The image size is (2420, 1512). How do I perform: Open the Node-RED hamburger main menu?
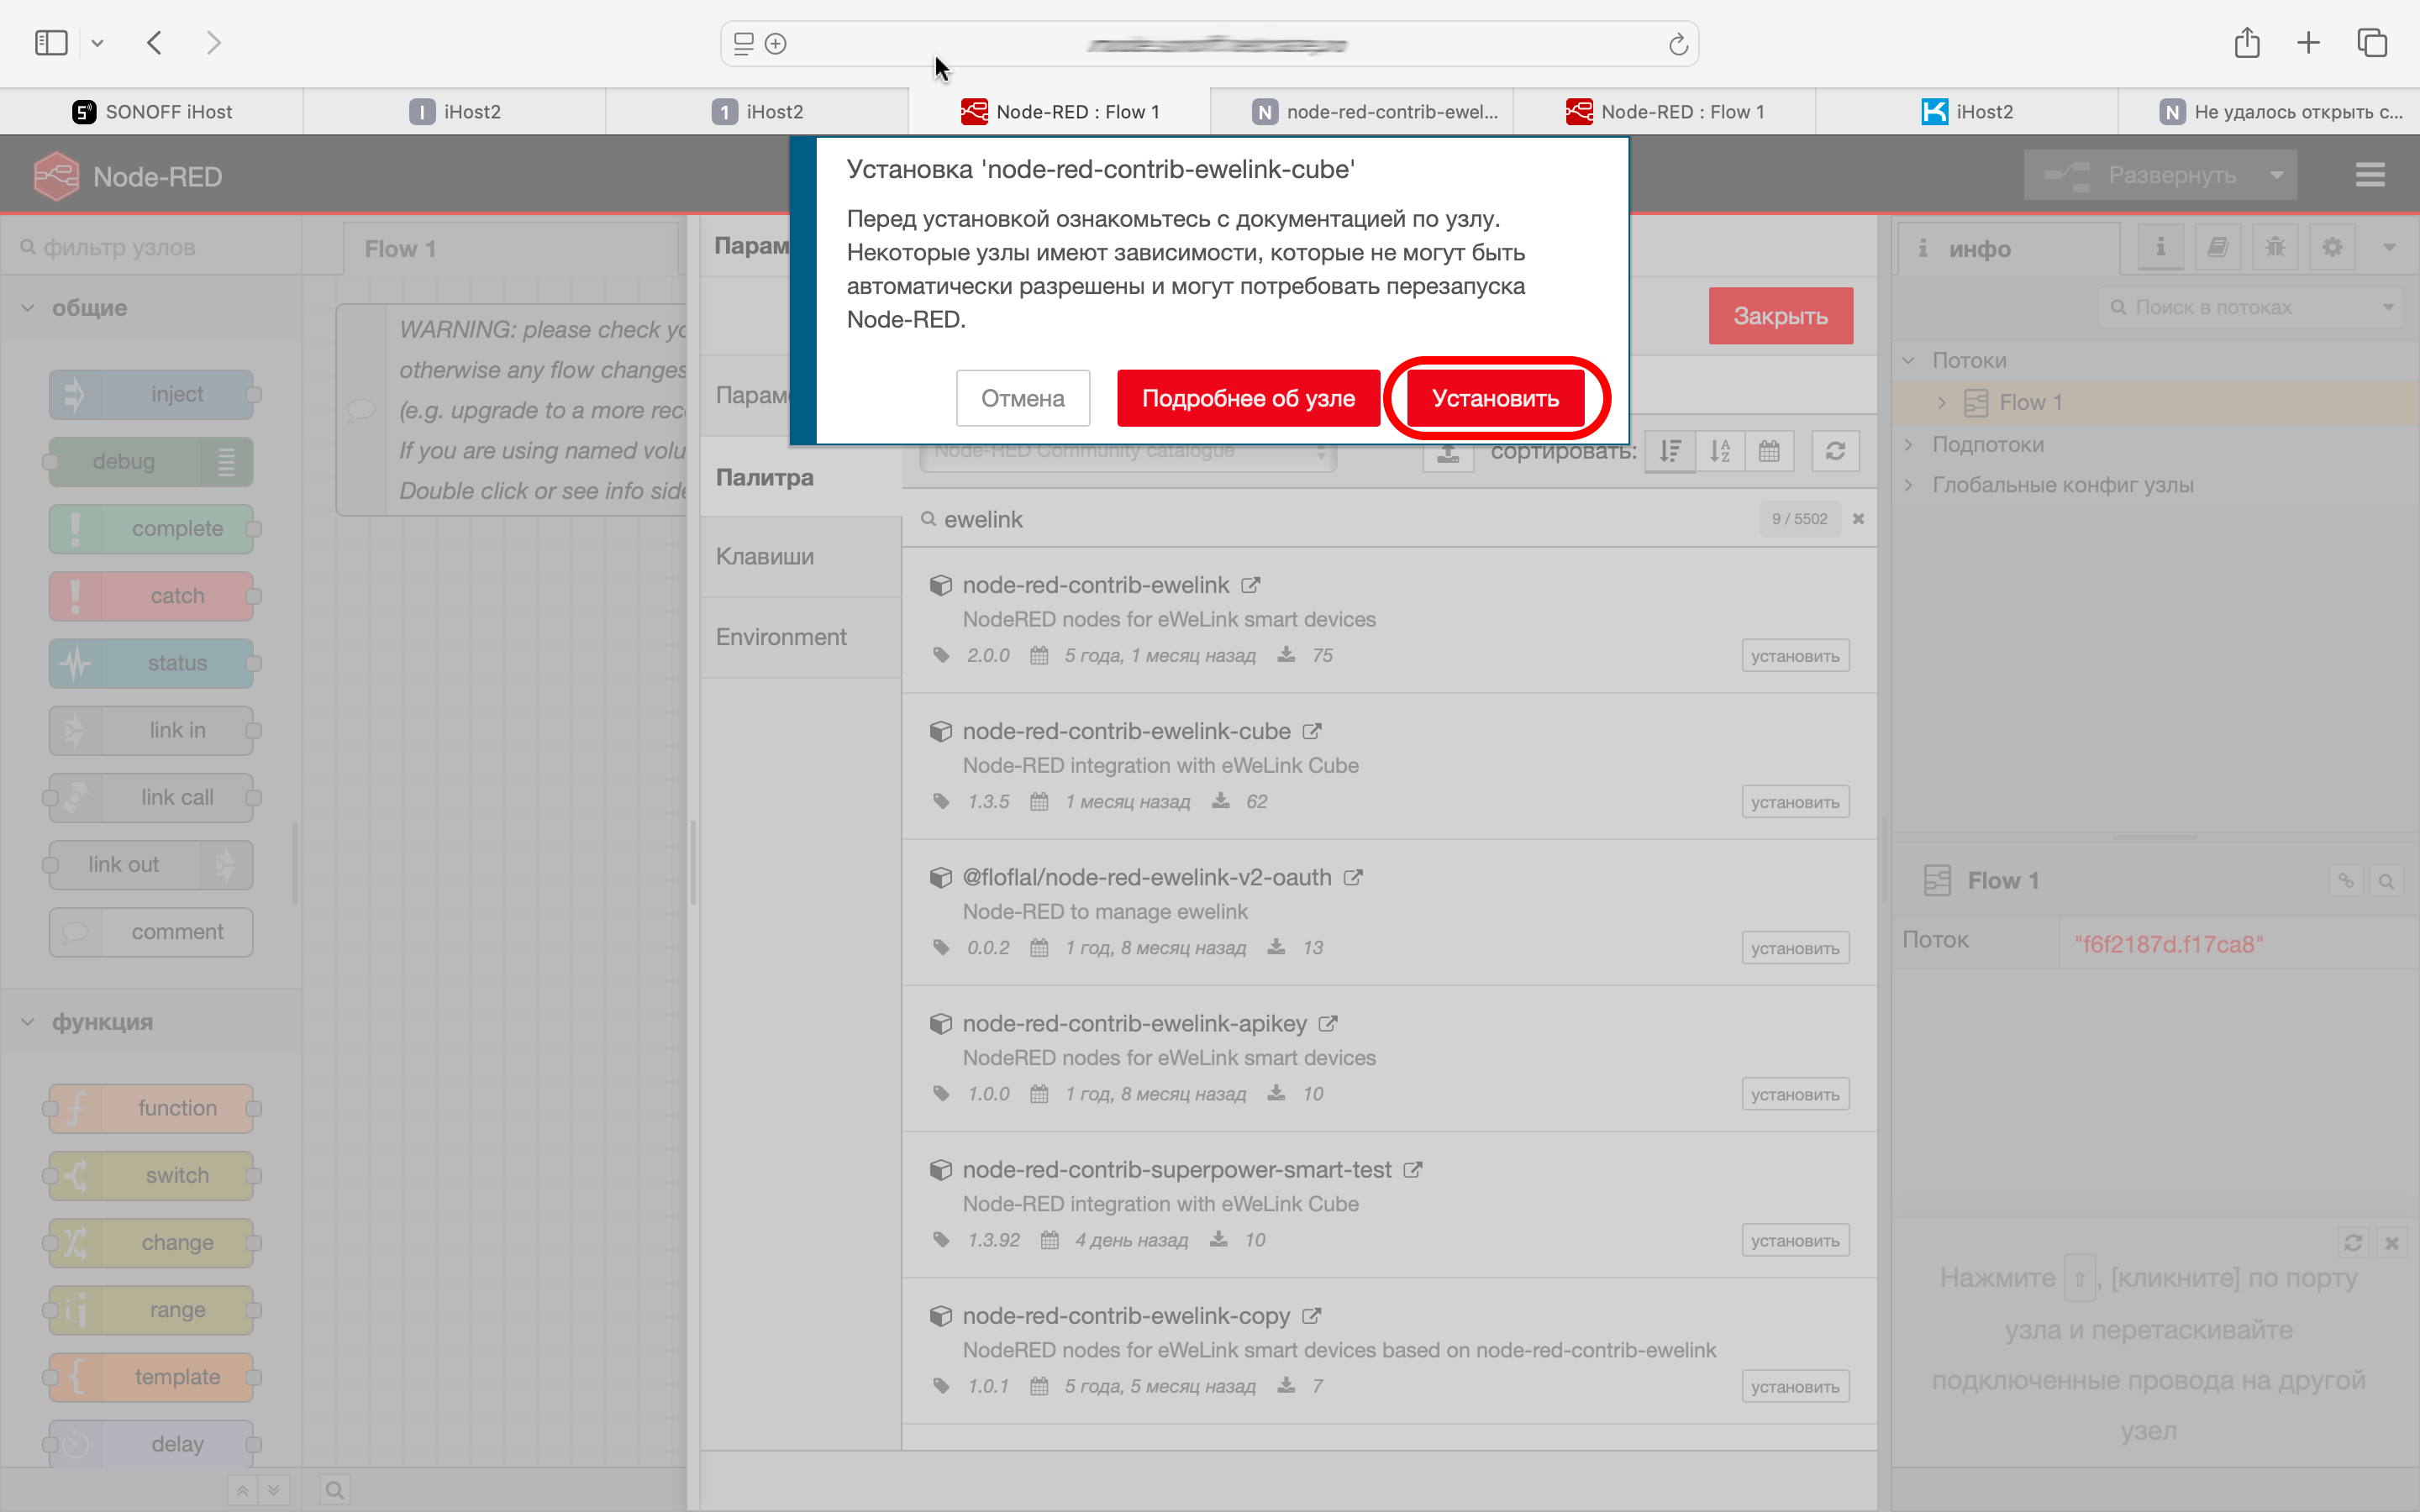(2369, 175)
